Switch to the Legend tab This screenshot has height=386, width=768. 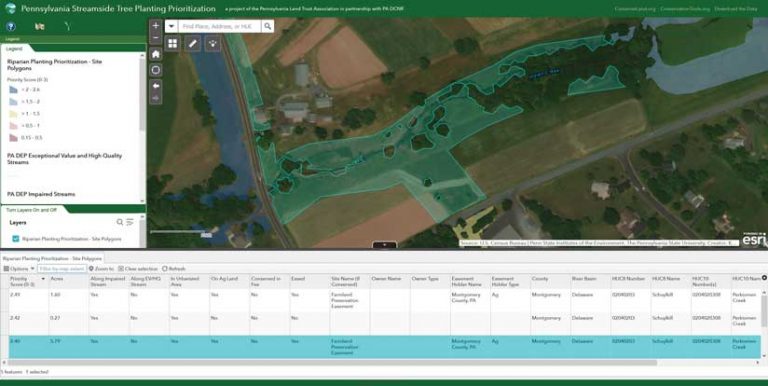coord(14,48)
